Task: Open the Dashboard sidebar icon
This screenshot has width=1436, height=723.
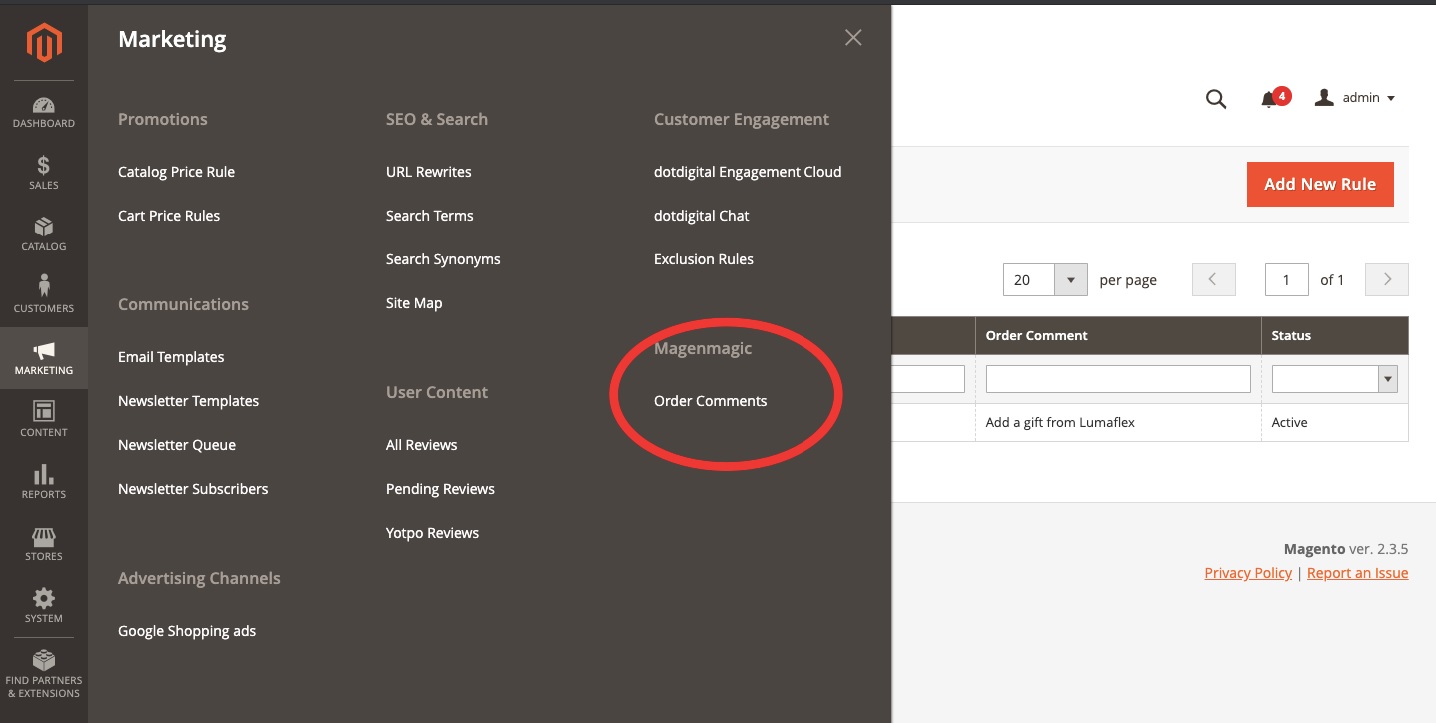Action: point(44,113)
